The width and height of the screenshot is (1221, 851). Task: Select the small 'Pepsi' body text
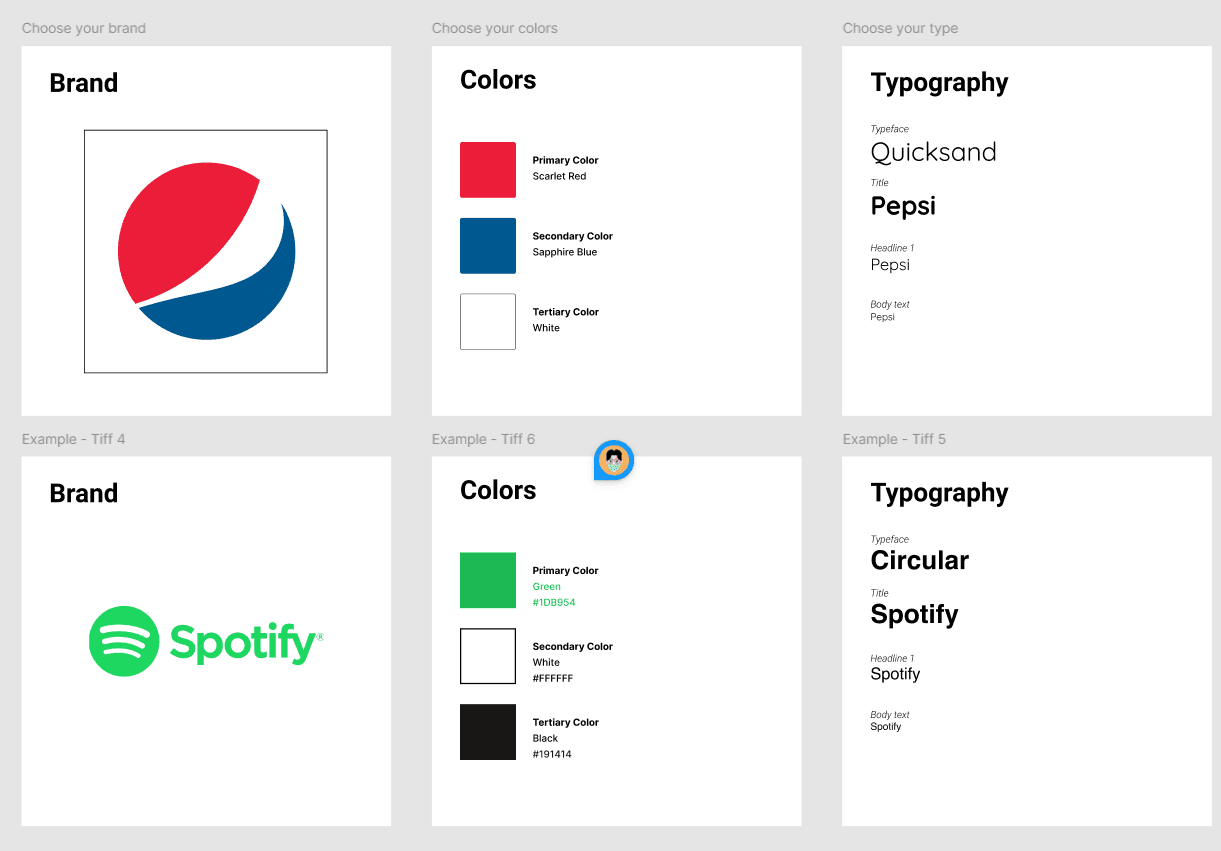882,317
